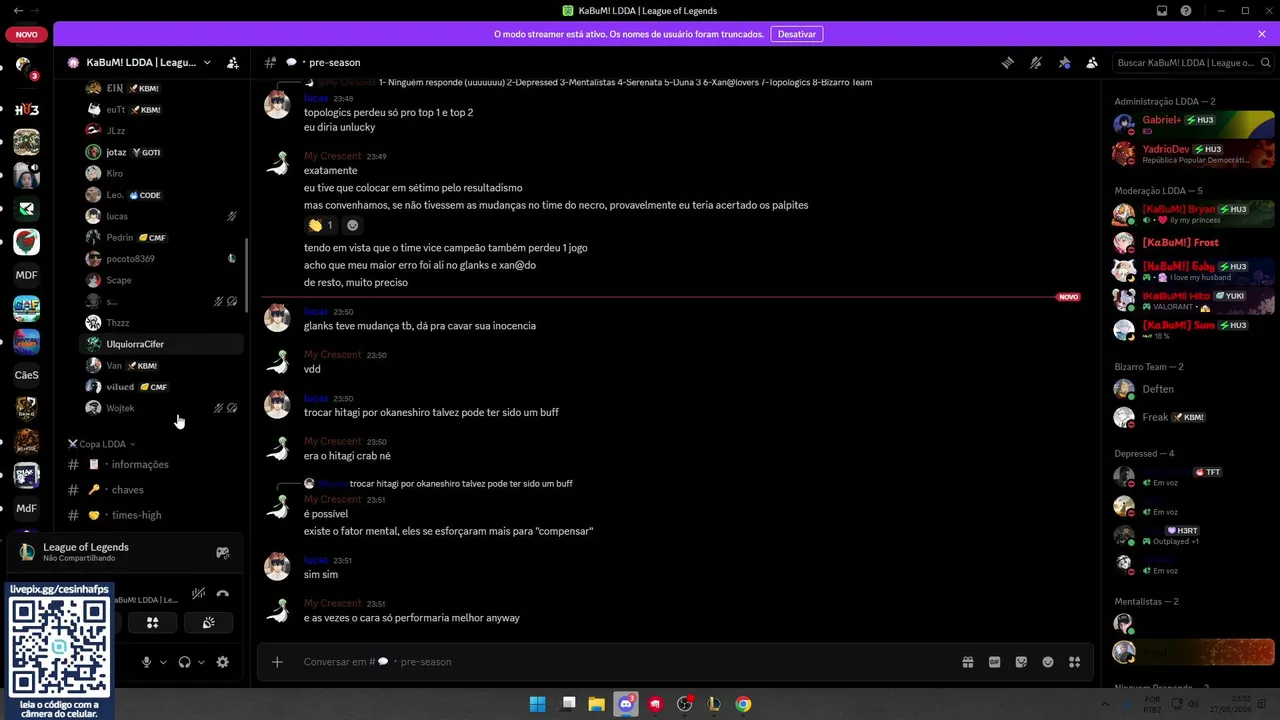
Task: Open the sticker picker
Action: click(1021, 662)
